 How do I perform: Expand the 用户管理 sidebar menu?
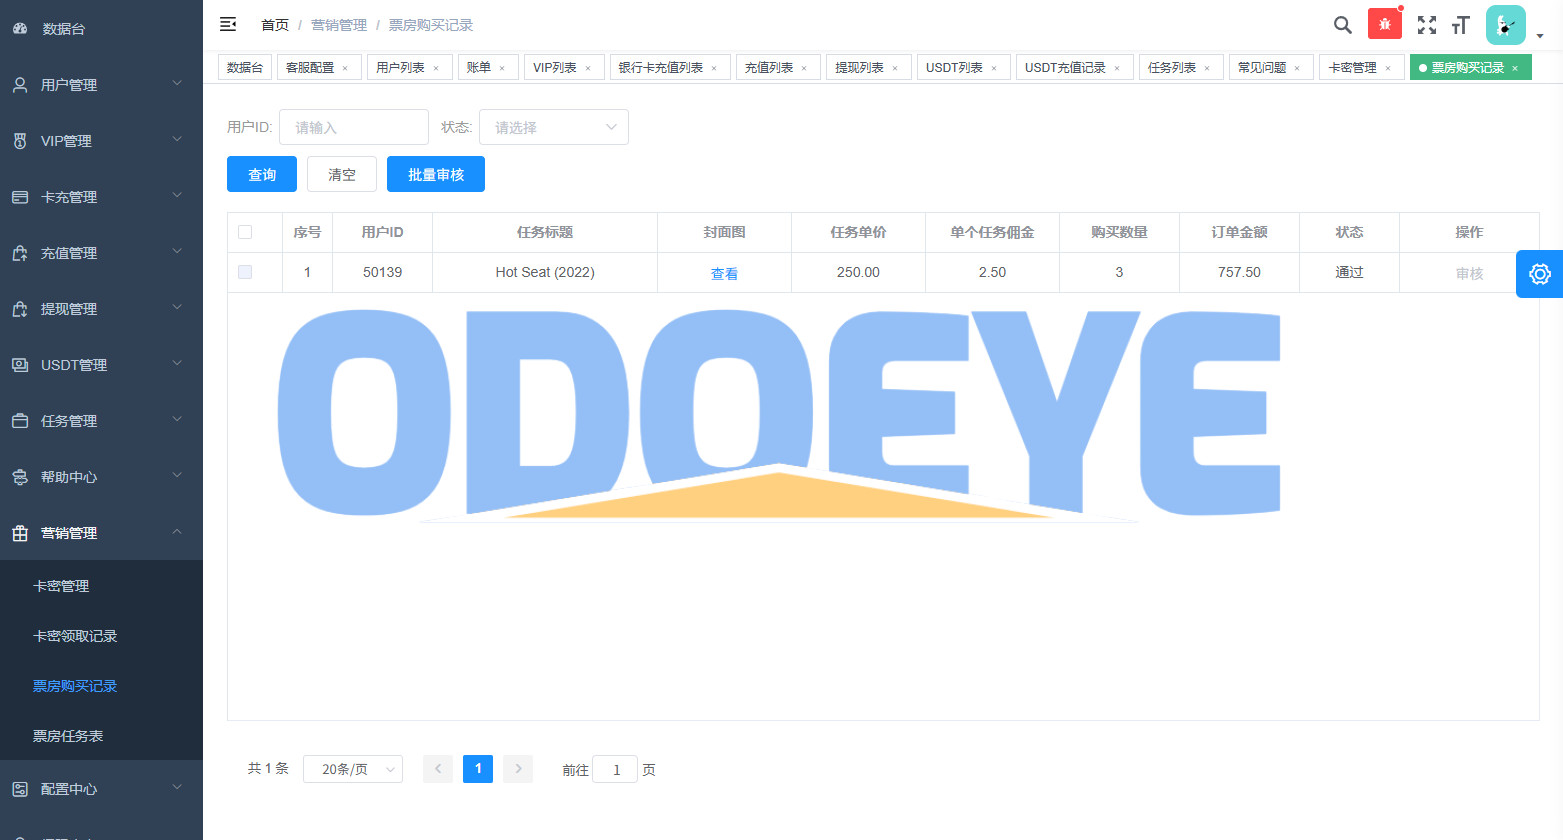pos(101,85)
